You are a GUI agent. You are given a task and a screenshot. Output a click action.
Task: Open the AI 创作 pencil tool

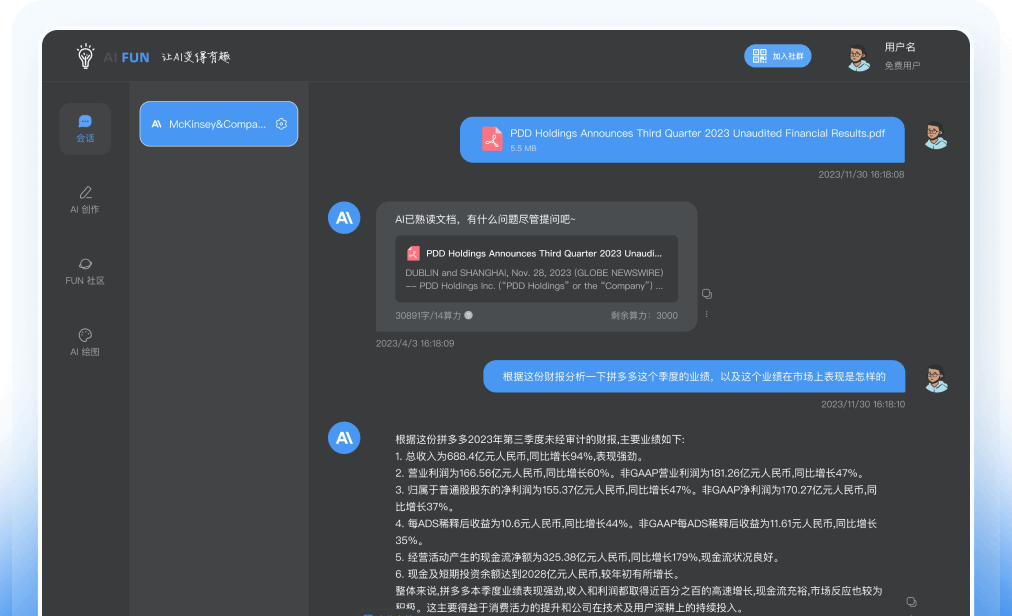[x=85, y=198]
